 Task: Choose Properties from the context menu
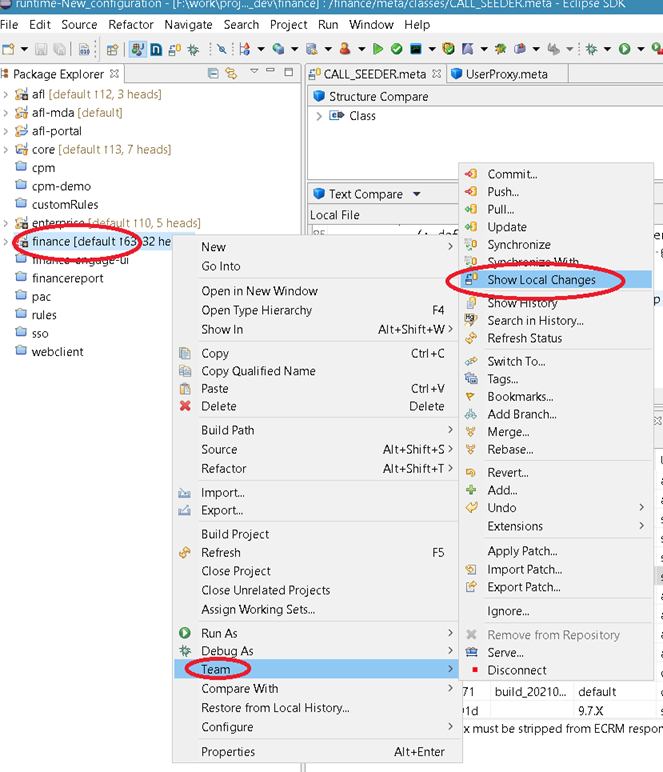tap(228, 751)
